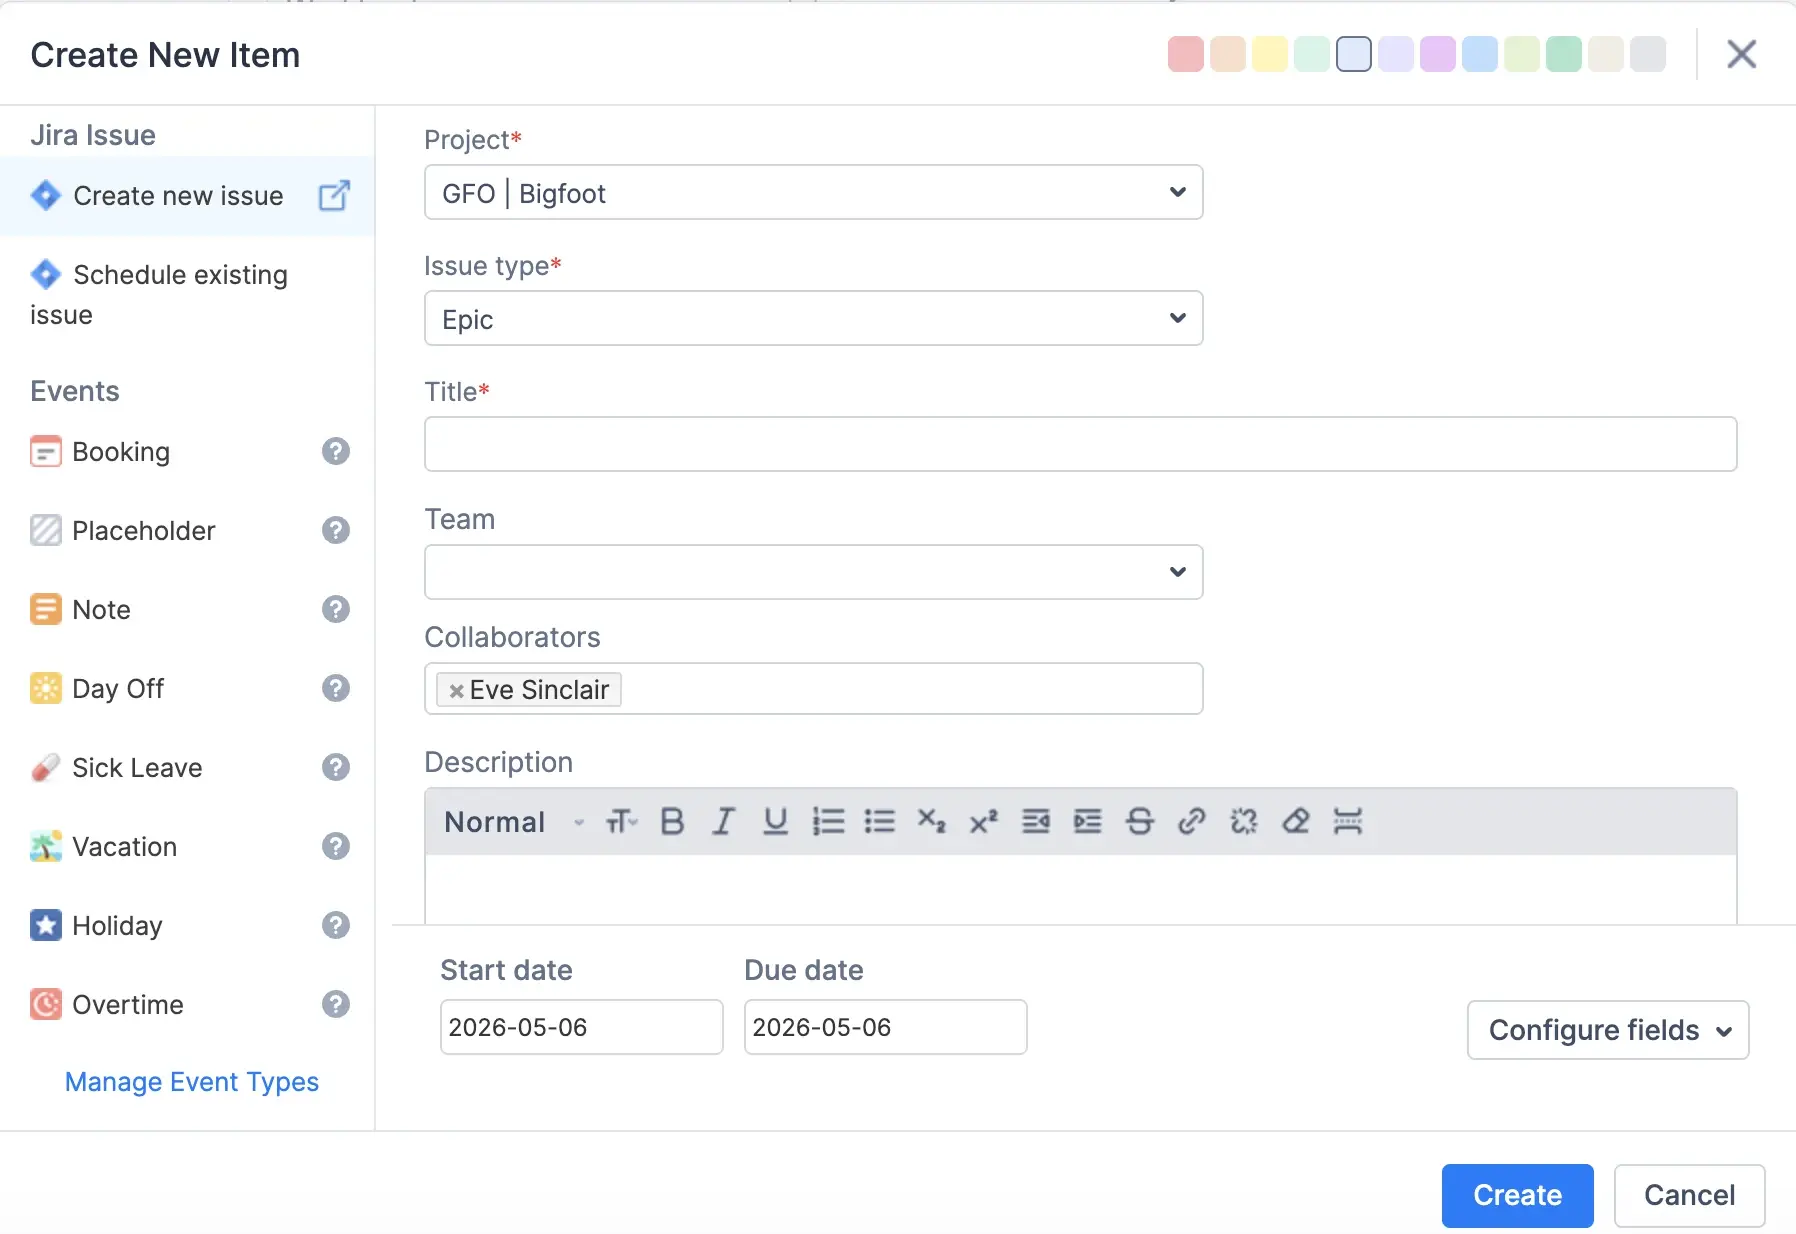Show help for Note event
Viewport: 1796px width, 1234px height.
(x=336, y=609)
